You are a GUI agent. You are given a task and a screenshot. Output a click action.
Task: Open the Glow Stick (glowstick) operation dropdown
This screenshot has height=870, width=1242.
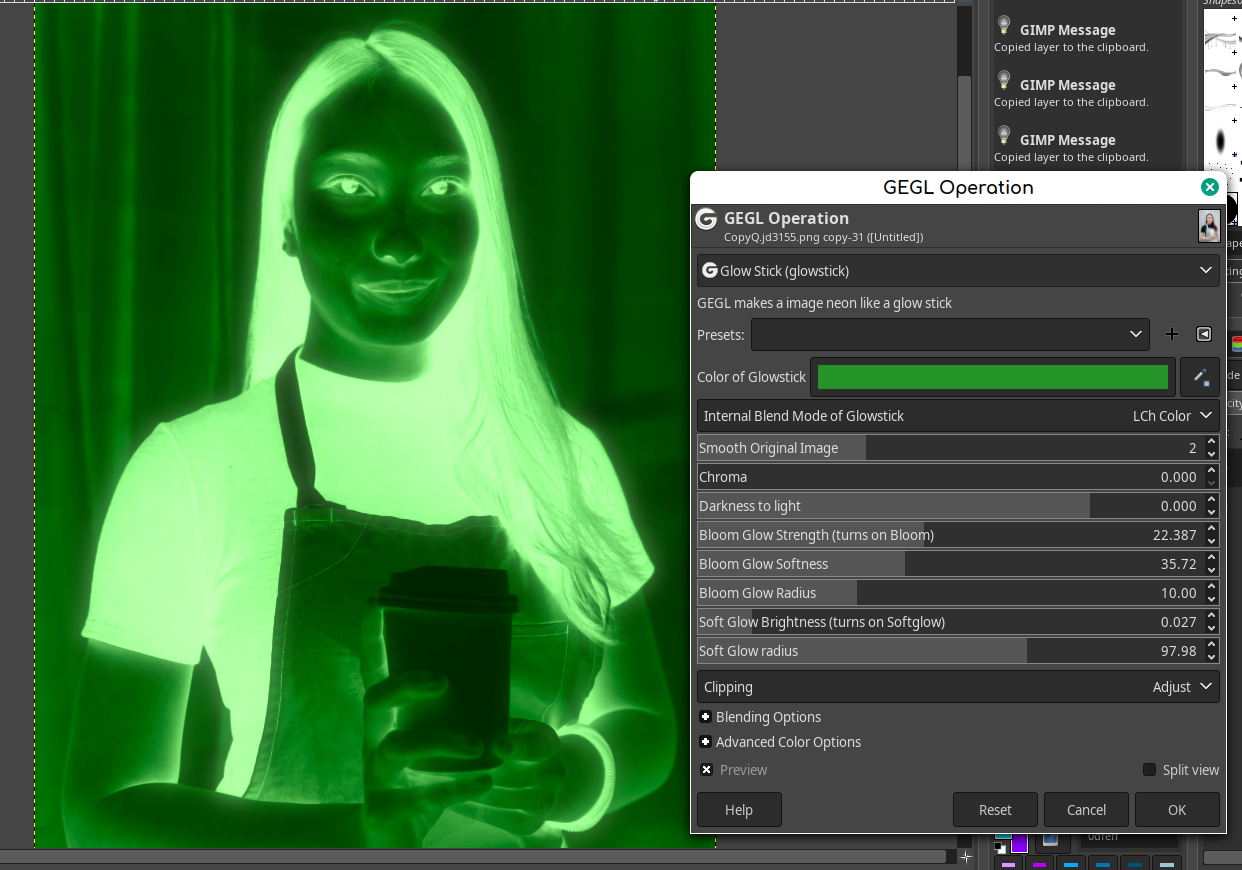click(958, 270)
